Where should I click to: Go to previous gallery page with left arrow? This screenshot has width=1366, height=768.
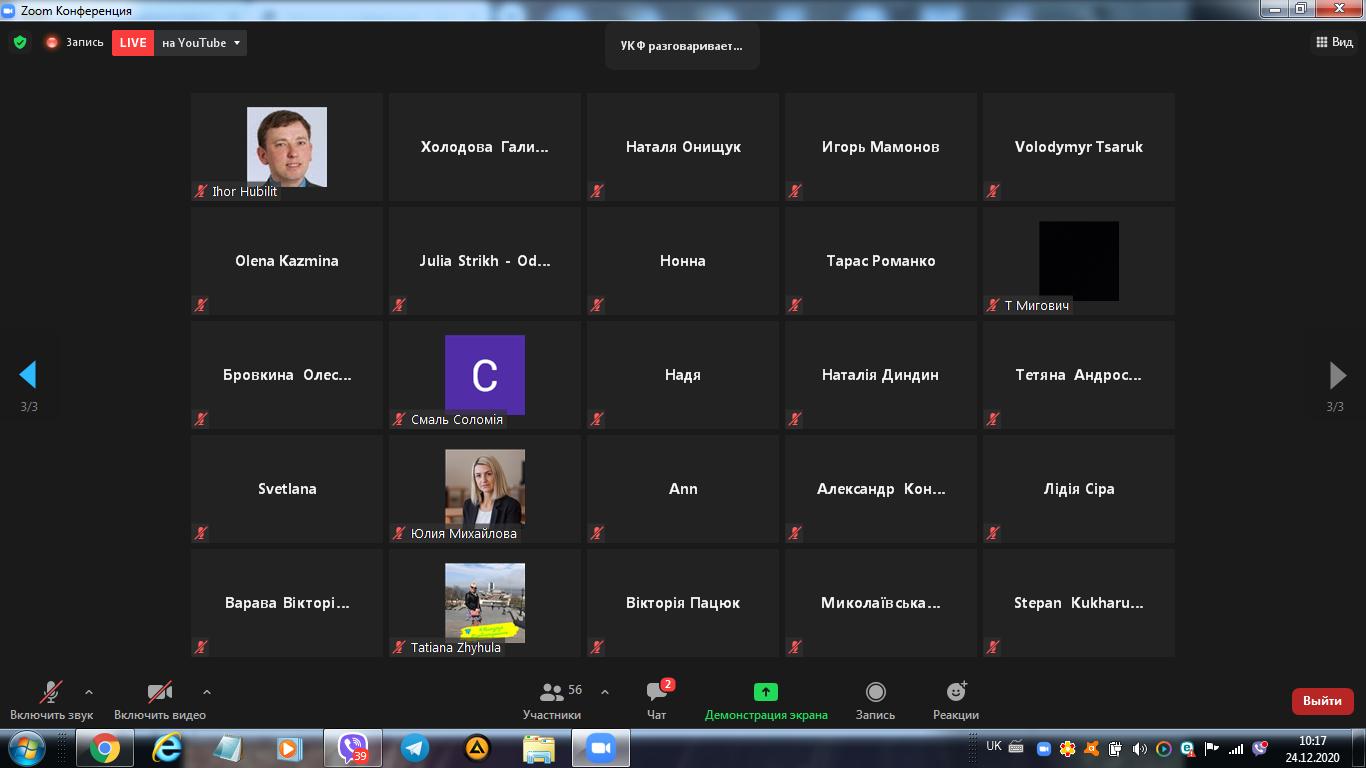28,375
